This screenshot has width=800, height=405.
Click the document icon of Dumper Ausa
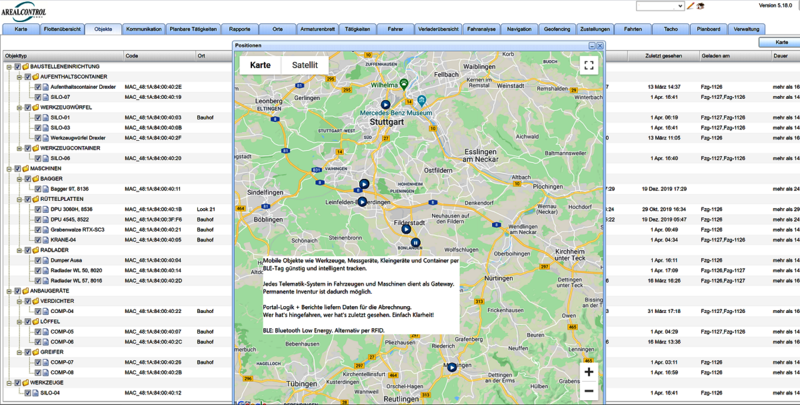click(x=46, y=260)
